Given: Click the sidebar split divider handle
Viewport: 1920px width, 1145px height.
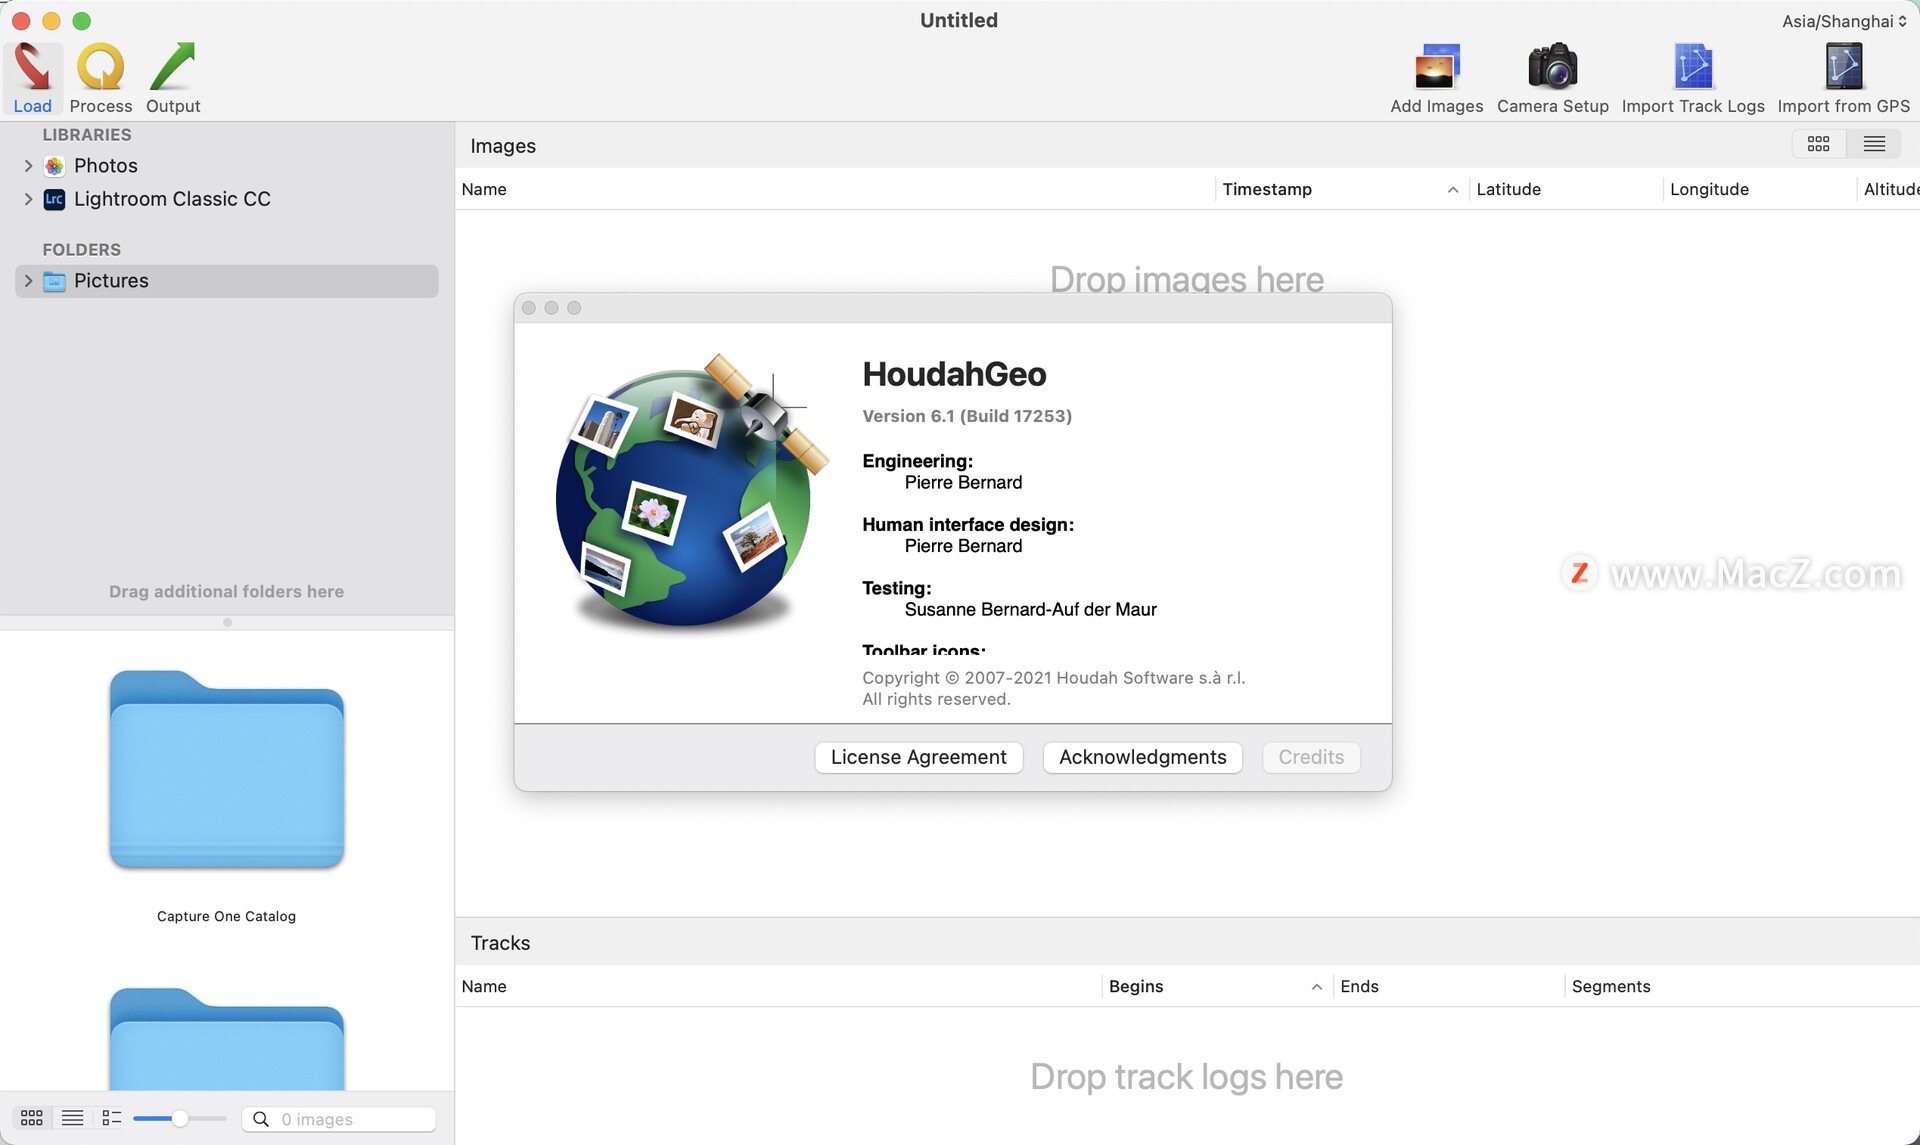Looking at the screenshot, I should (x=228, y=622).
